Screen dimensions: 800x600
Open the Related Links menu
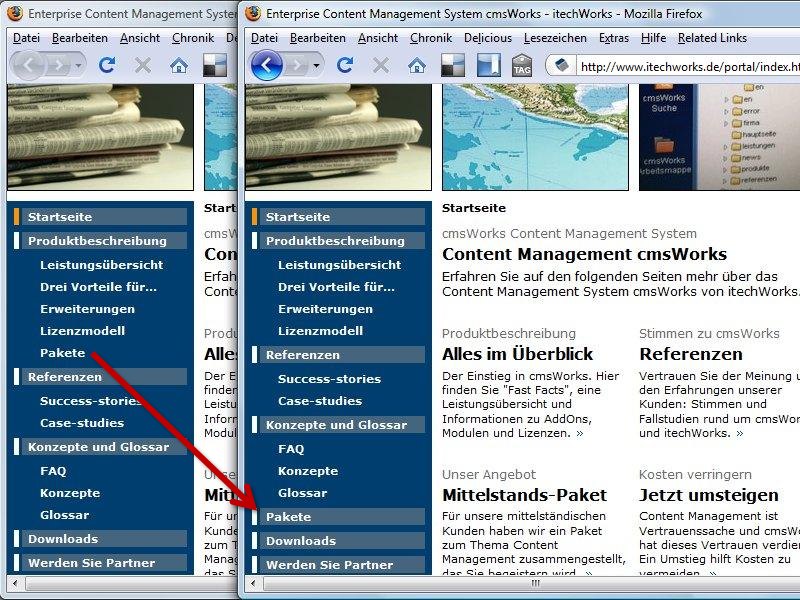[x=712, y=38]
